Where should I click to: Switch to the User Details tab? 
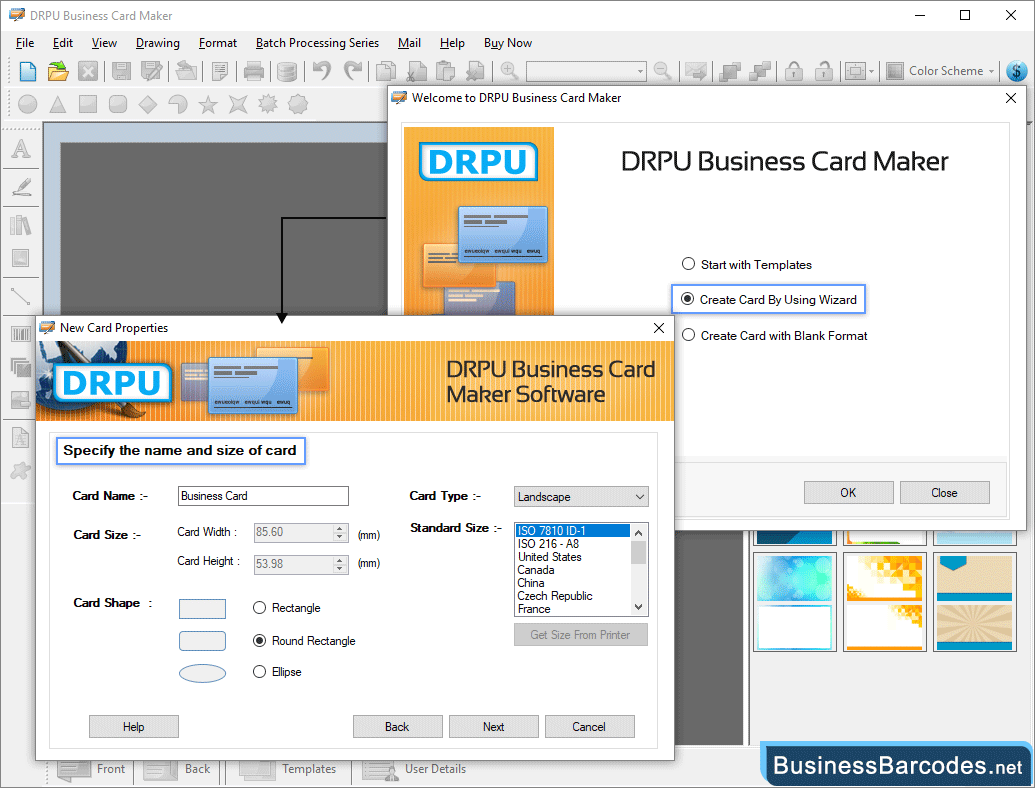[416, 770]
